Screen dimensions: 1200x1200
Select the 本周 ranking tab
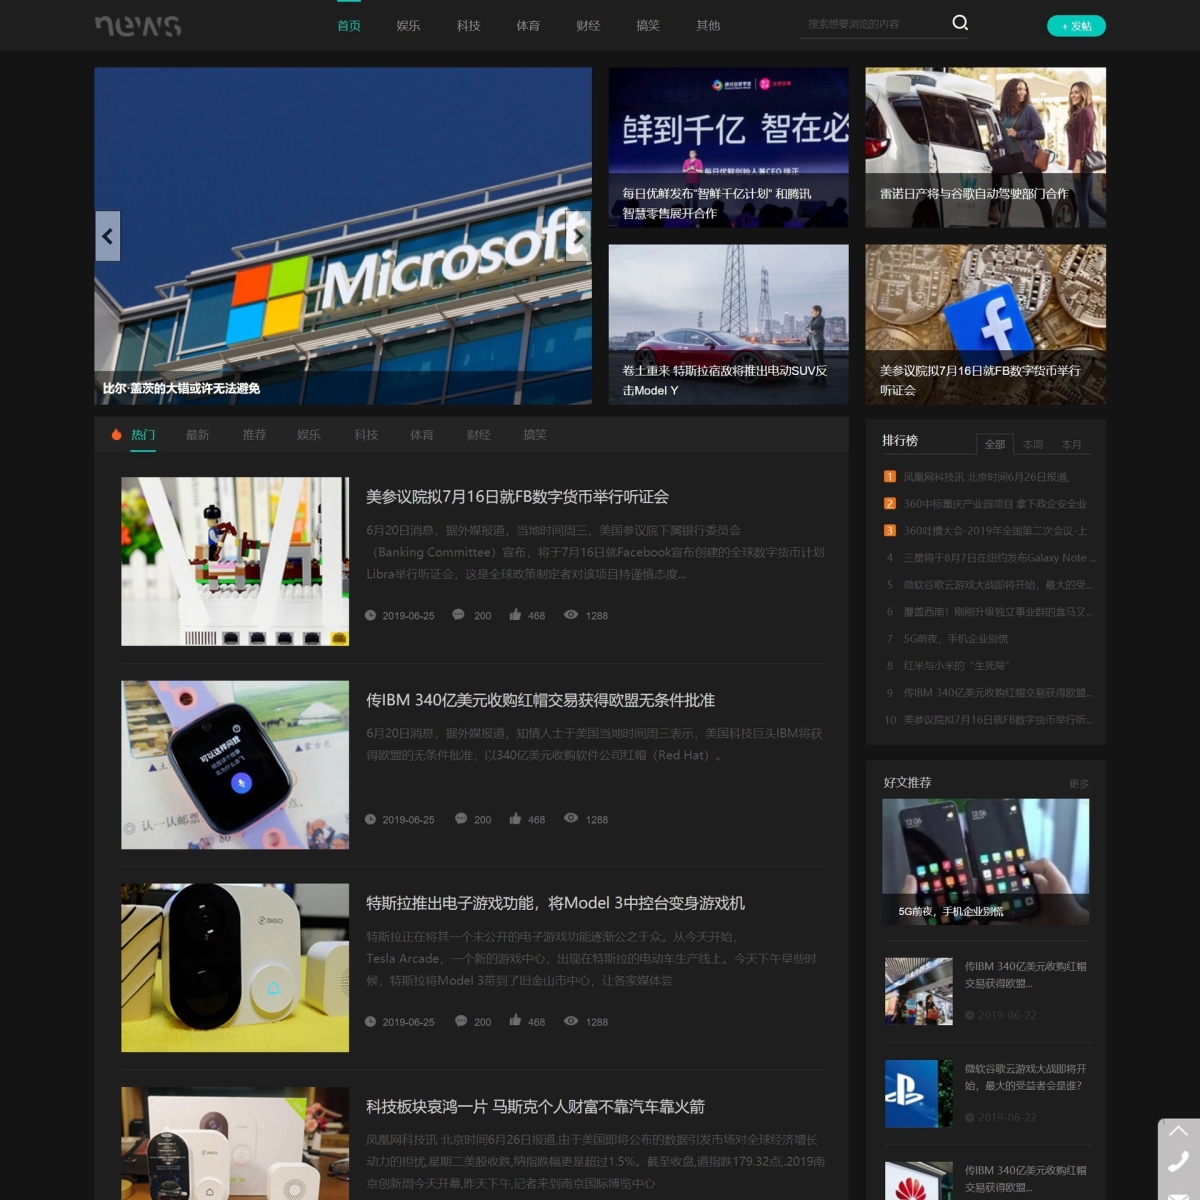pyautogui.click(x=1033, y=444)
